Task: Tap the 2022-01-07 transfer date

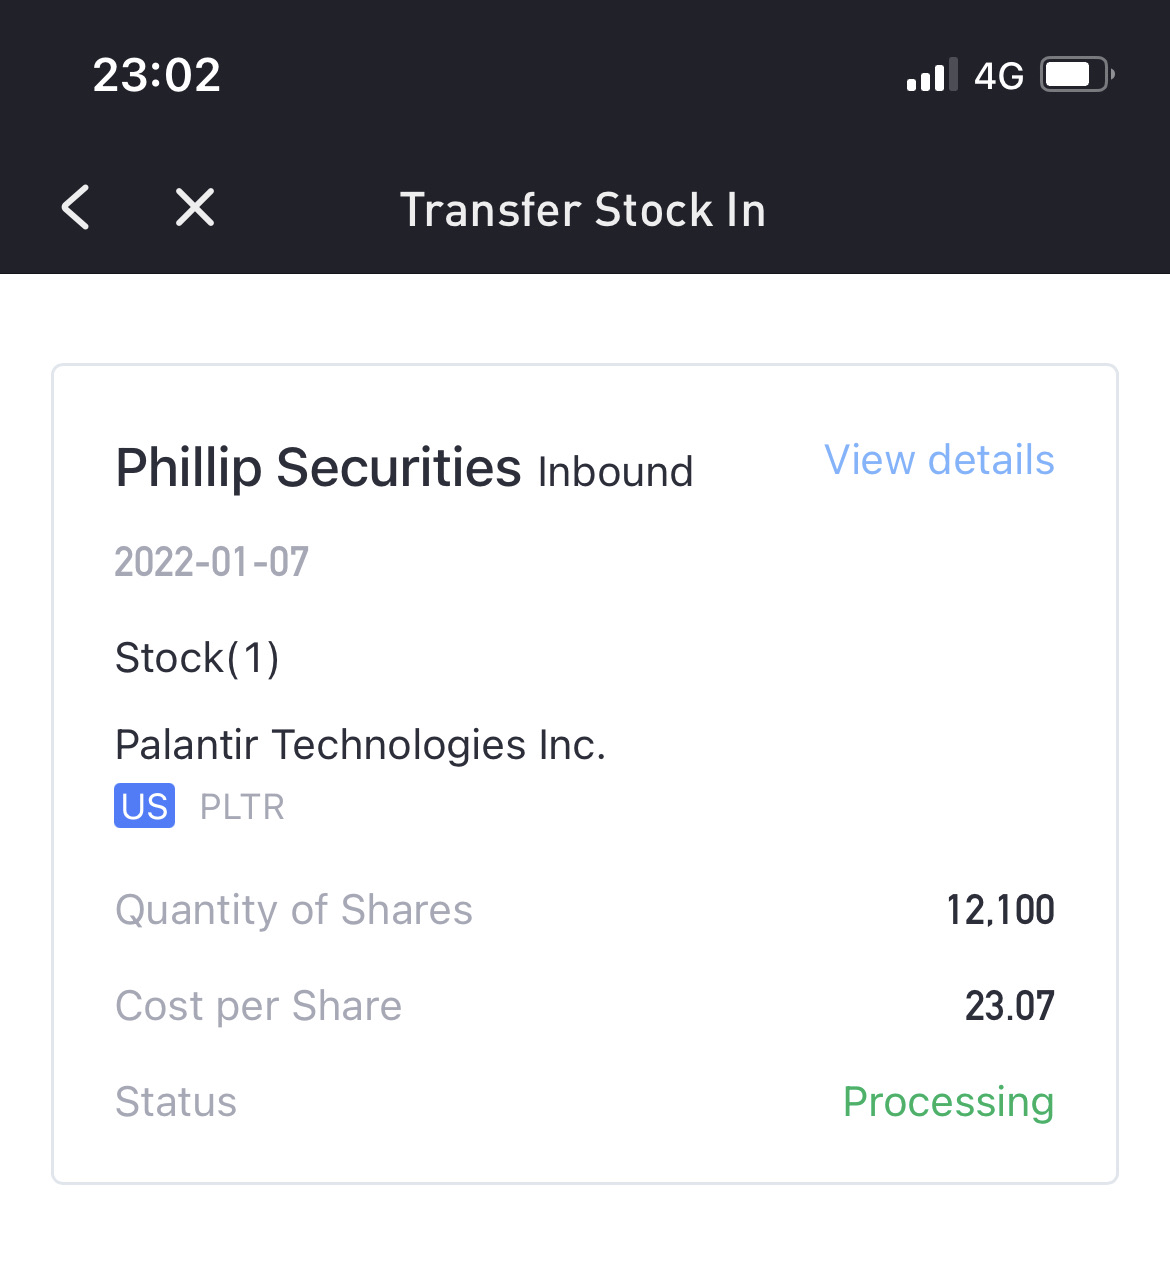Action: pos(212,562)
